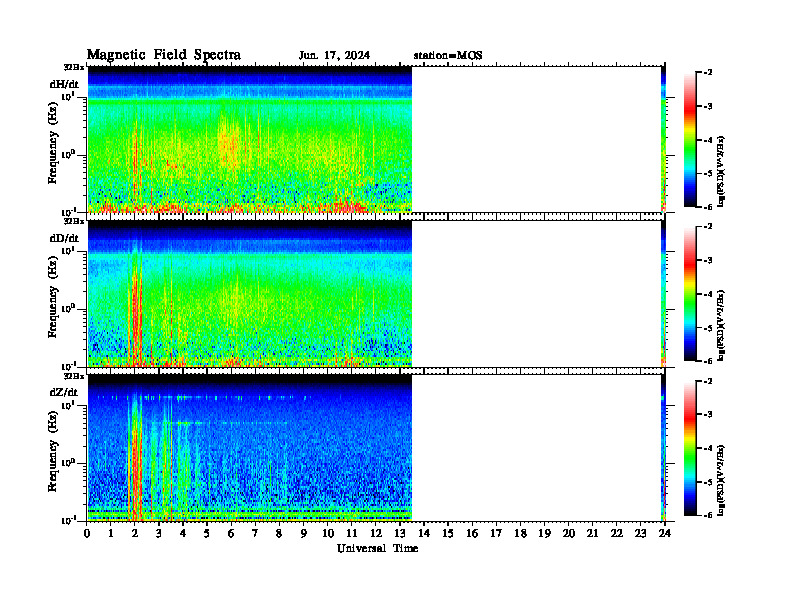Click the dH/dt spectrogram plot area
The height and width of the screenshot is (612, 792).
(376, 139)
